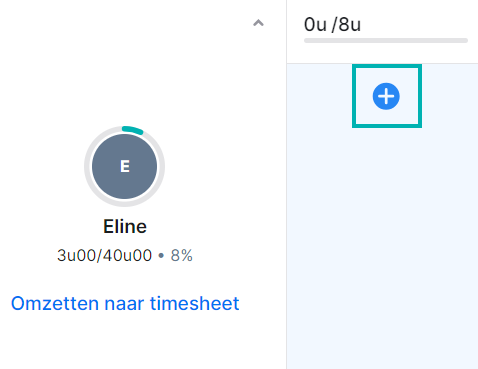Screen dimensions: 478x369
Task: Click the name Eline under the avatar
Action: click(x=125, y=227)
